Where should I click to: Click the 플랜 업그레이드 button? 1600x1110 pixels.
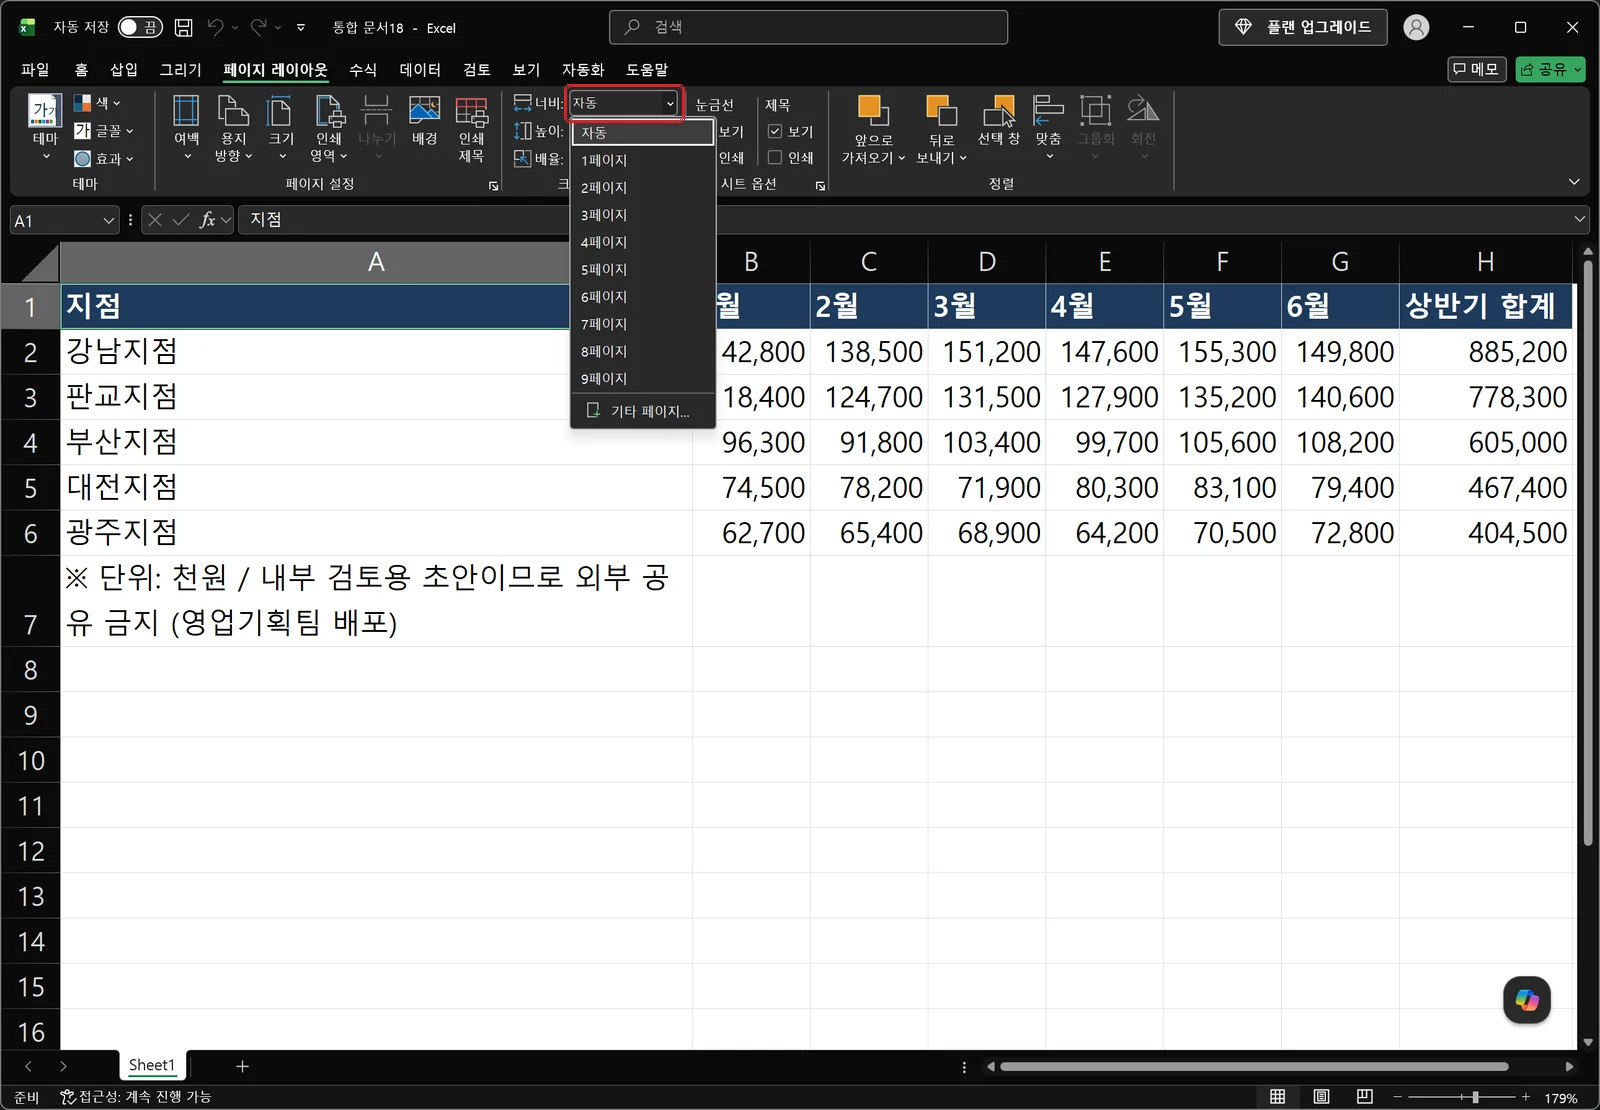(x=1302, y=27)
